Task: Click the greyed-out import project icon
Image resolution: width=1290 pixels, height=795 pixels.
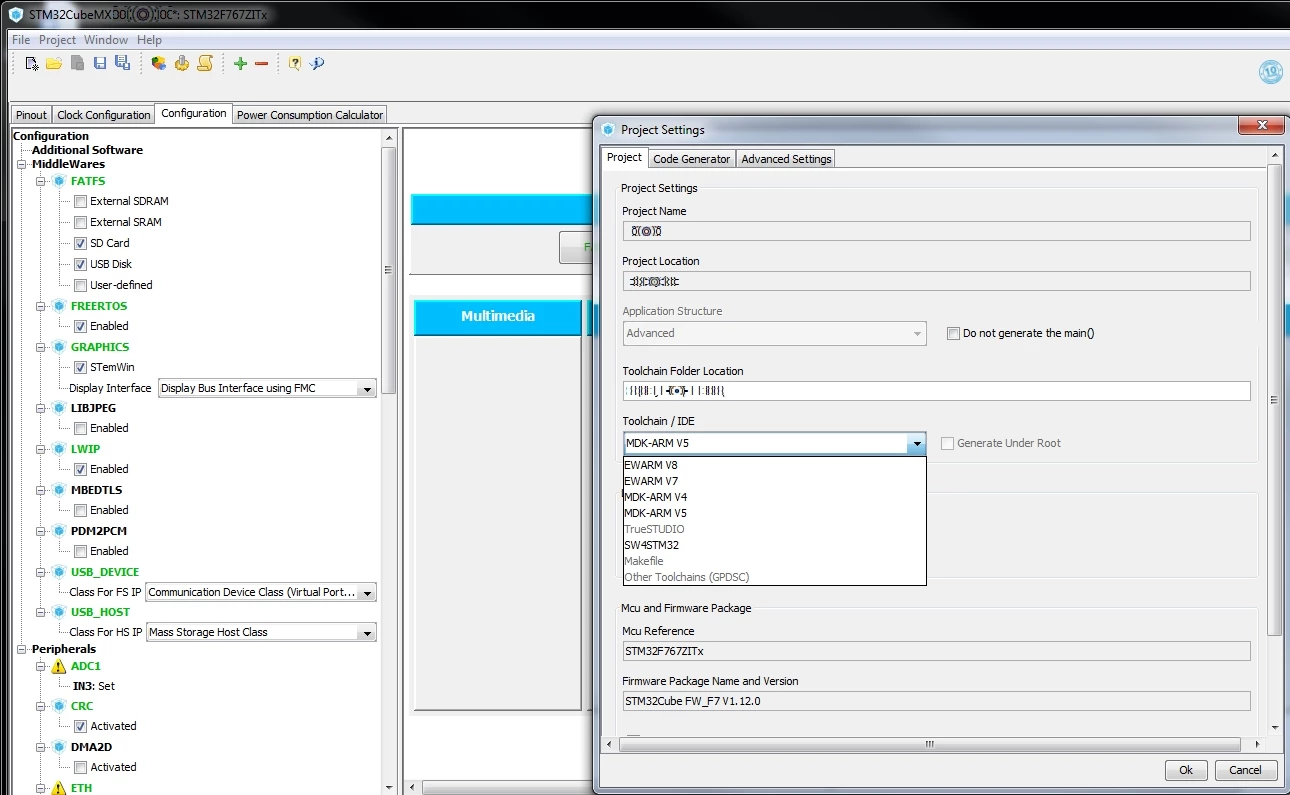Action: [77, 64]
